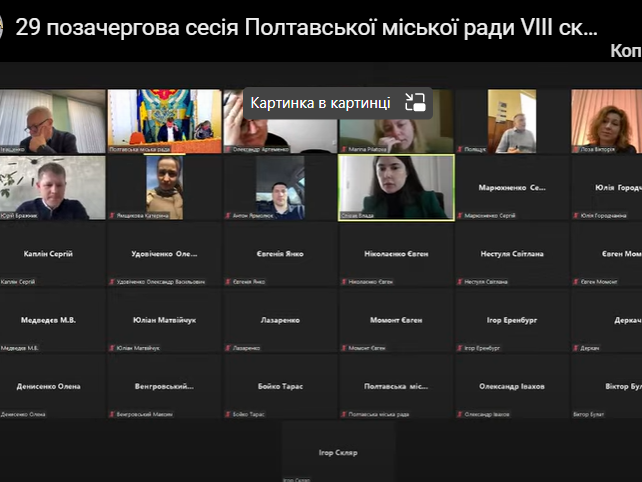Select the highlighted active speaker video tile
Screen dimensions: 642x482
click(396, 188)
